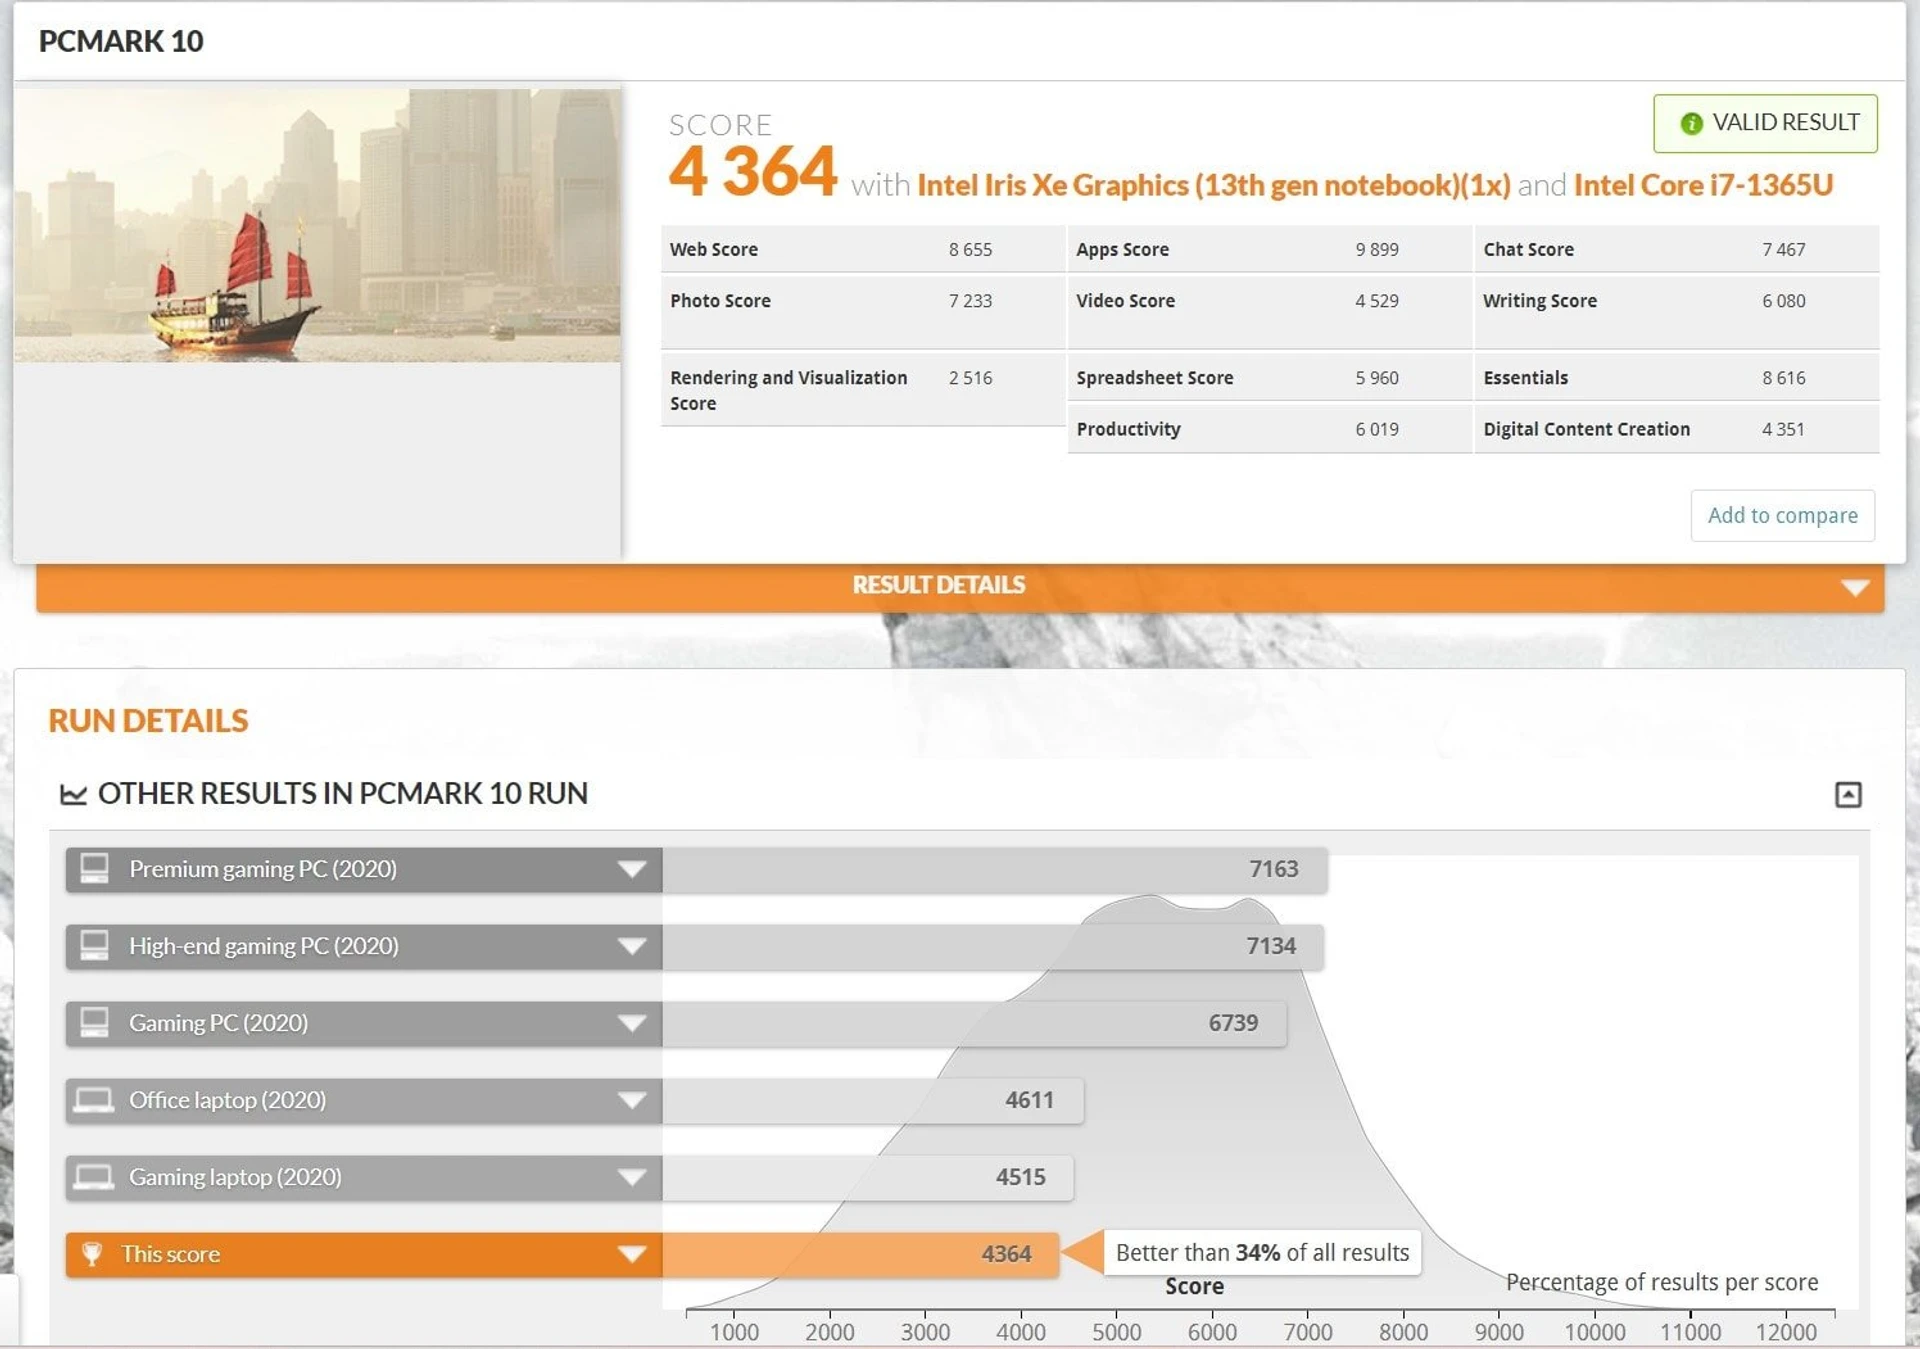
Task: Expand High-end gaming PC (2020) dropdown arrow
Action: pos(631,946)
